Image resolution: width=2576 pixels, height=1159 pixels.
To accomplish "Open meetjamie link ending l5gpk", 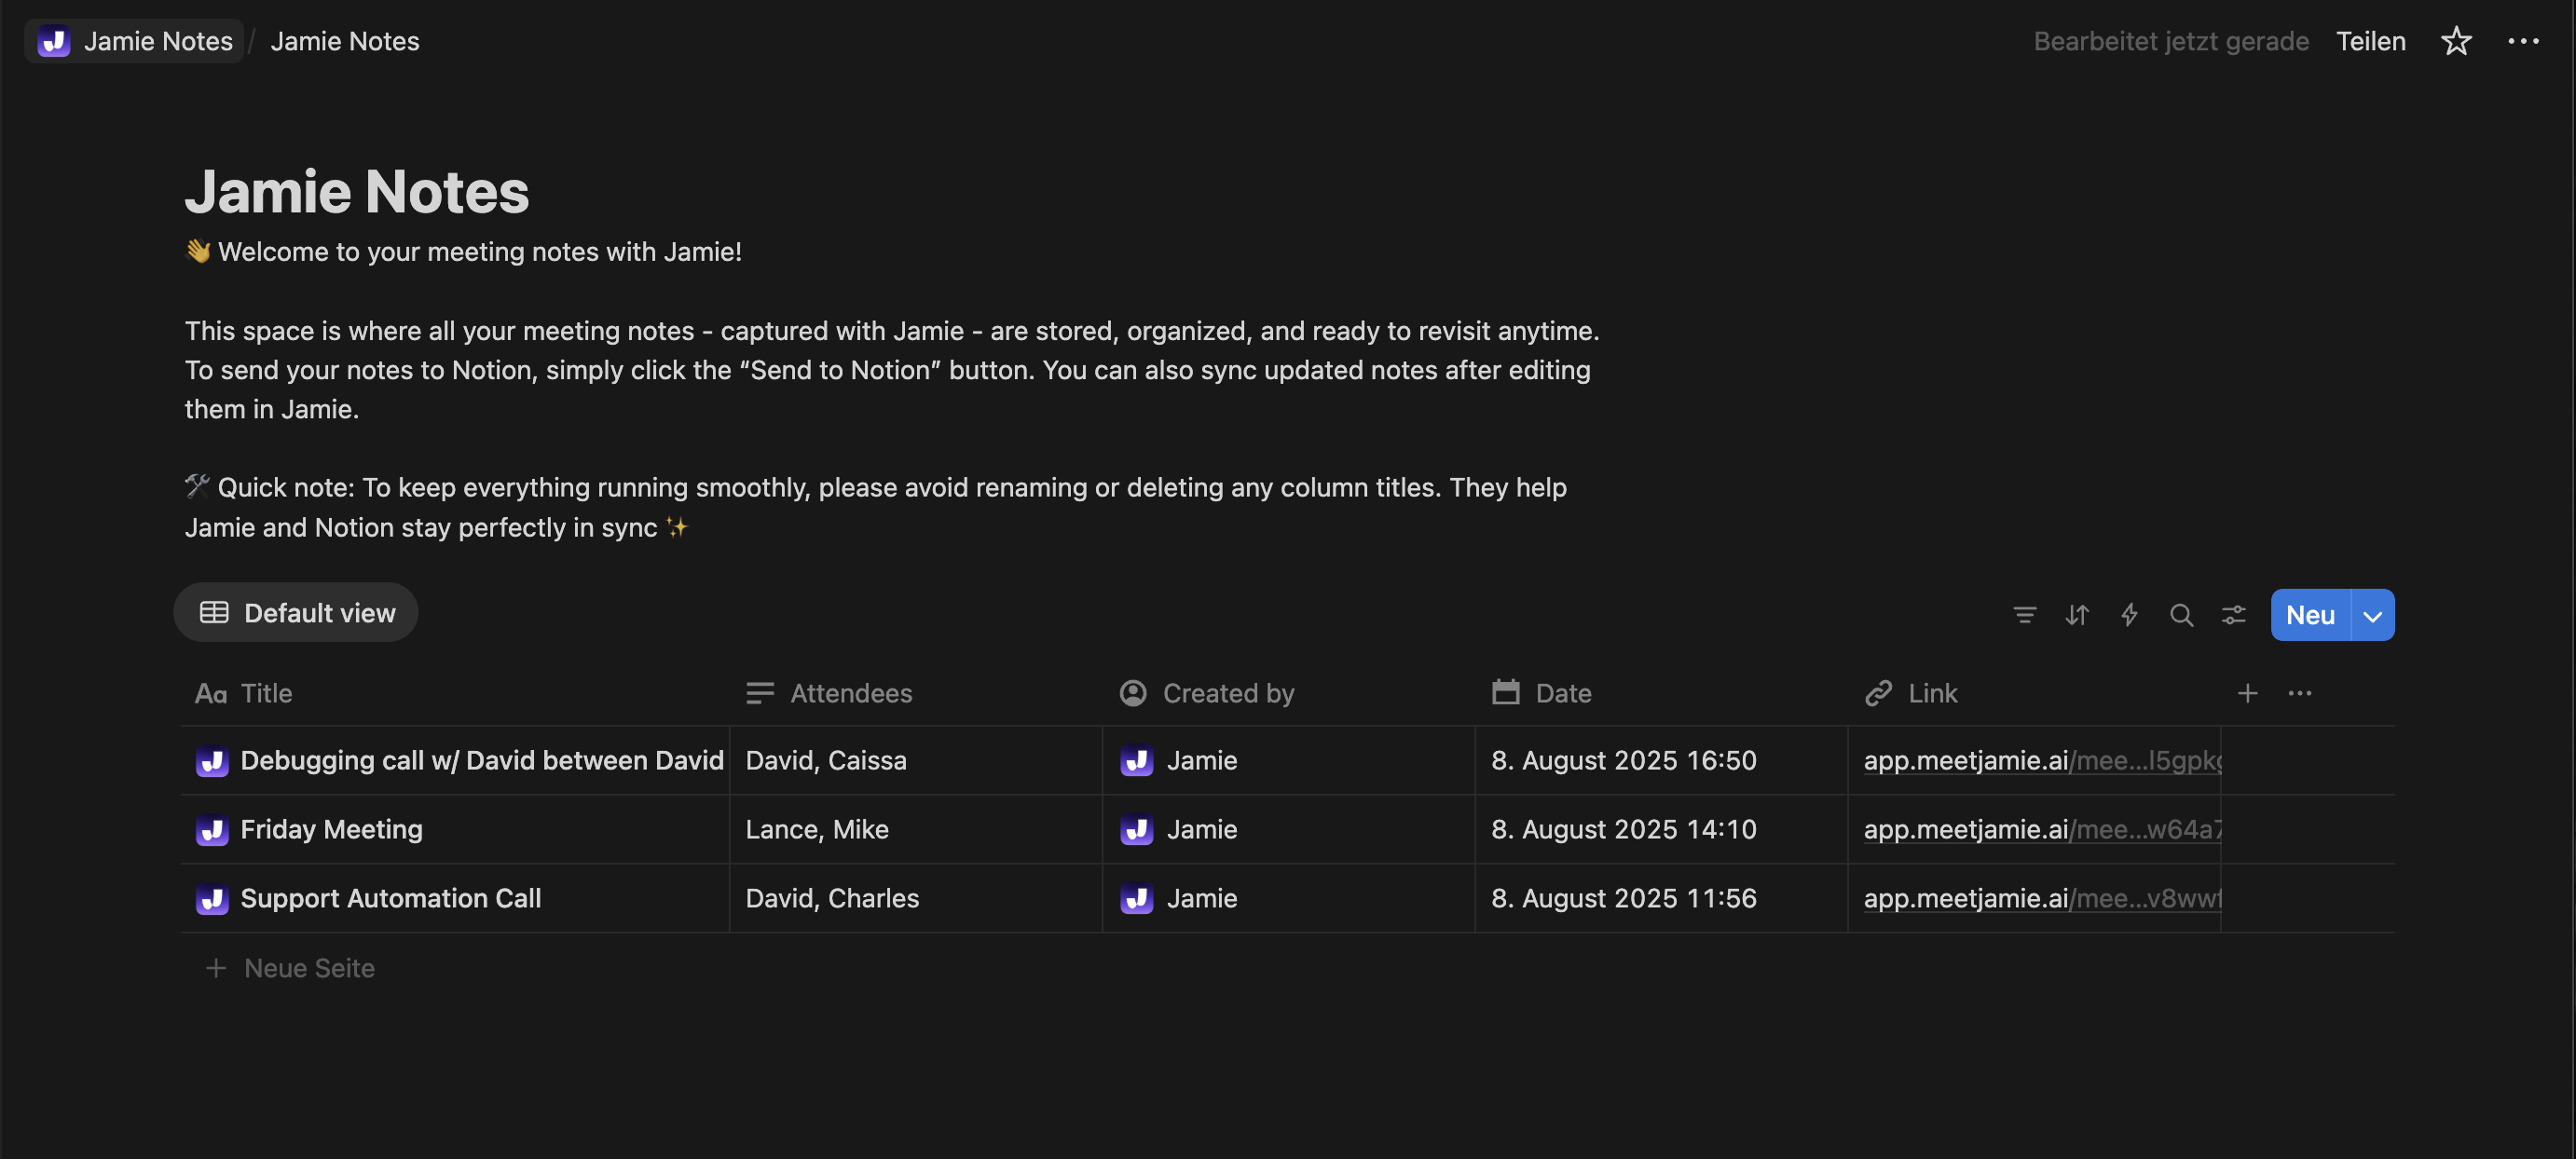I will pyautogui.click(x=2041, y=760).
